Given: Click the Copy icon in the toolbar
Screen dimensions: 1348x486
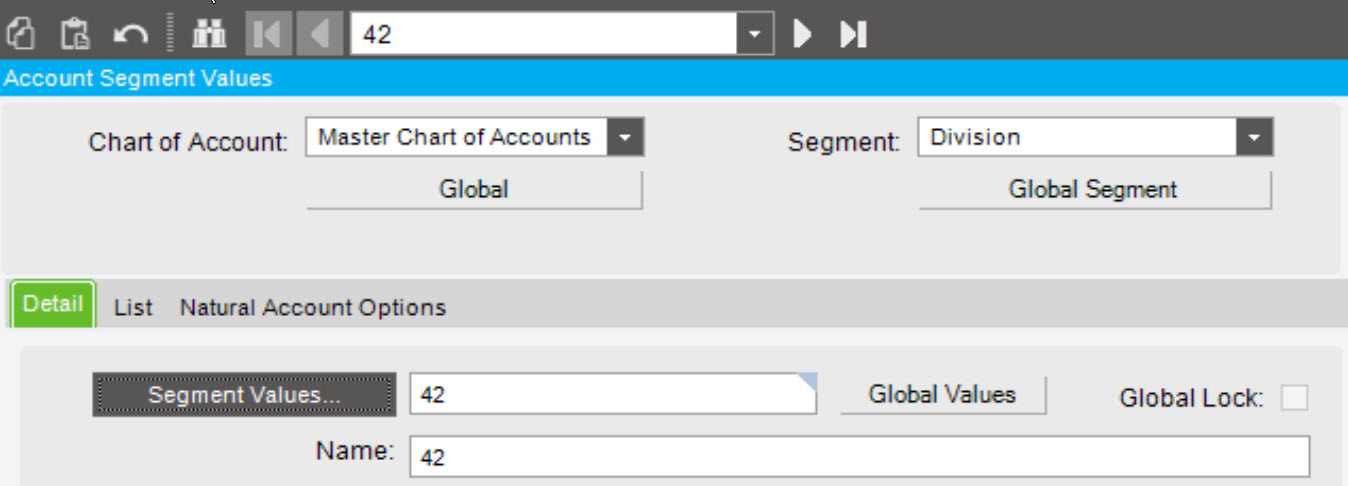Looking at the screenshot, I should tap(21, 34).
